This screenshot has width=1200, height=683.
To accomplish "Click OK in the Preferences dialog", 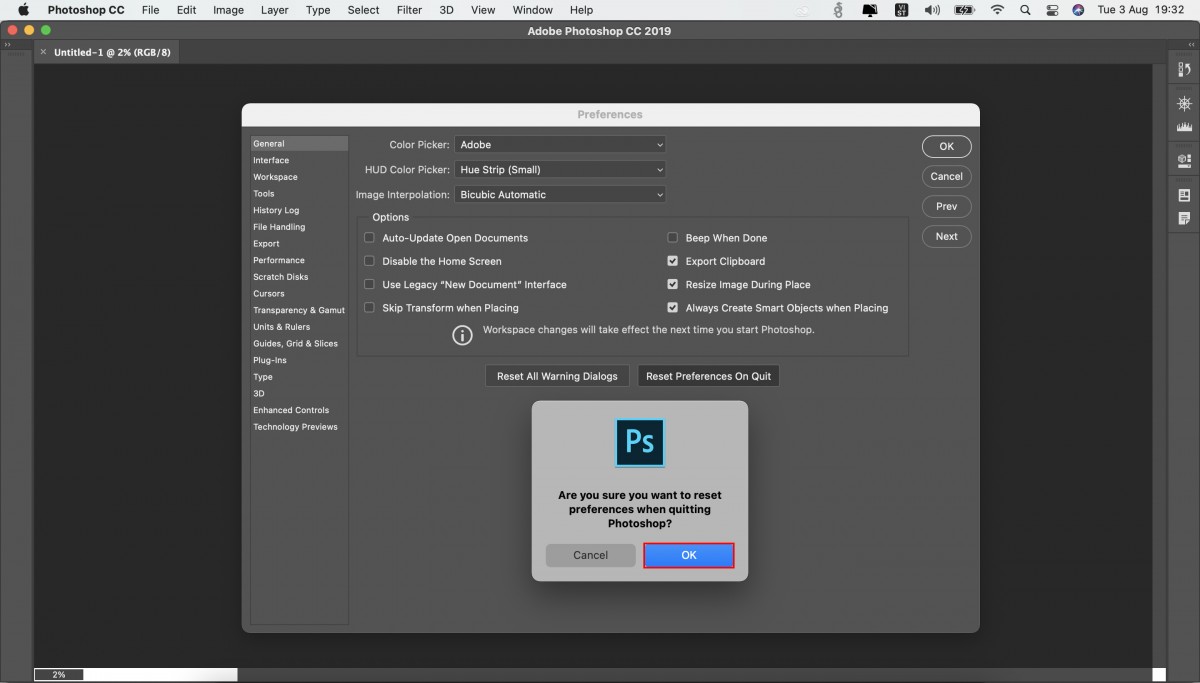I will point(947,146).
